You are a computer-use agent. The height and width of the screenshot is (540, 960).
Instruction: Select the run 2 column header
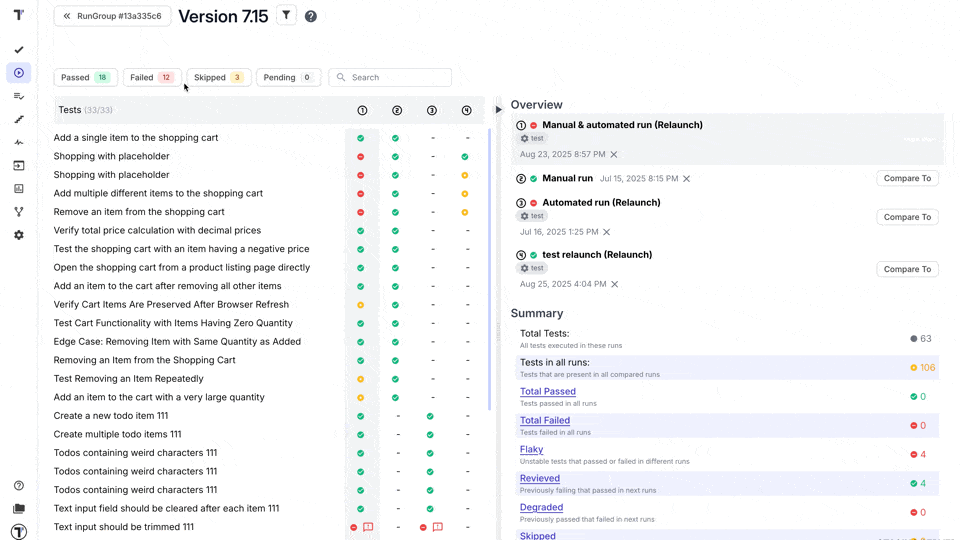pos(397,110)
